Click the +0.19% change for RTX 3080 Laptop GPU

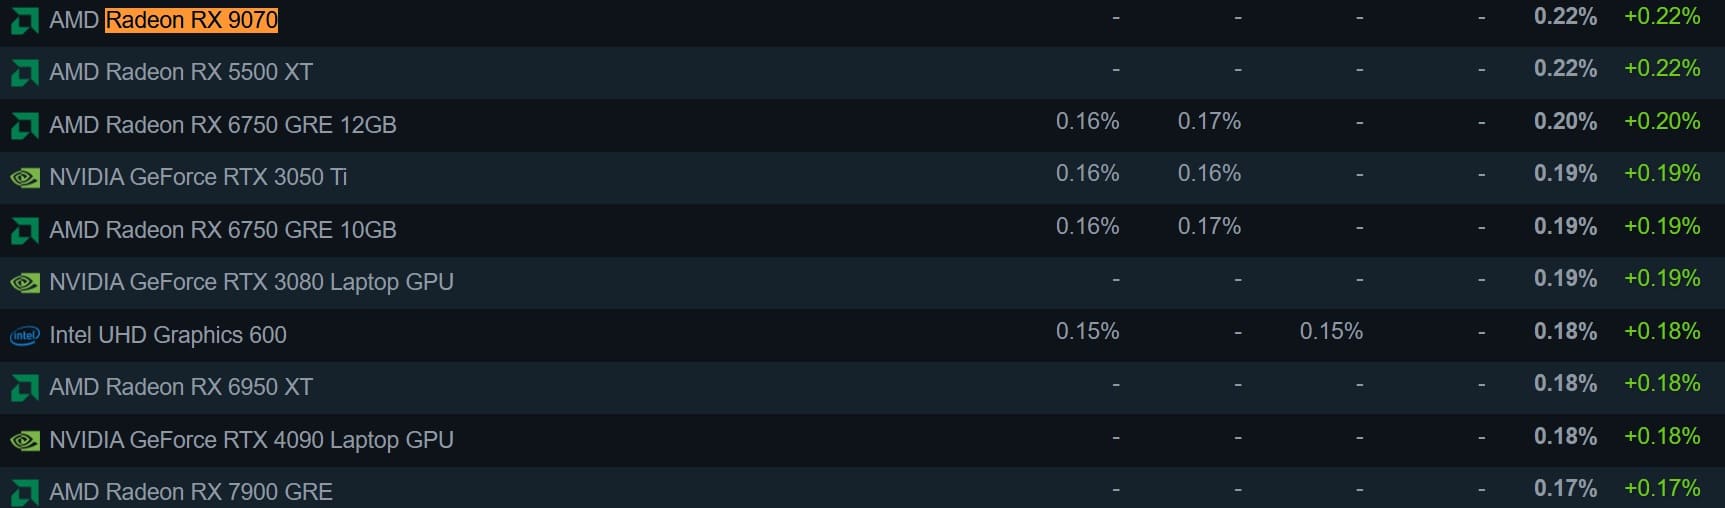(1662, 278)
